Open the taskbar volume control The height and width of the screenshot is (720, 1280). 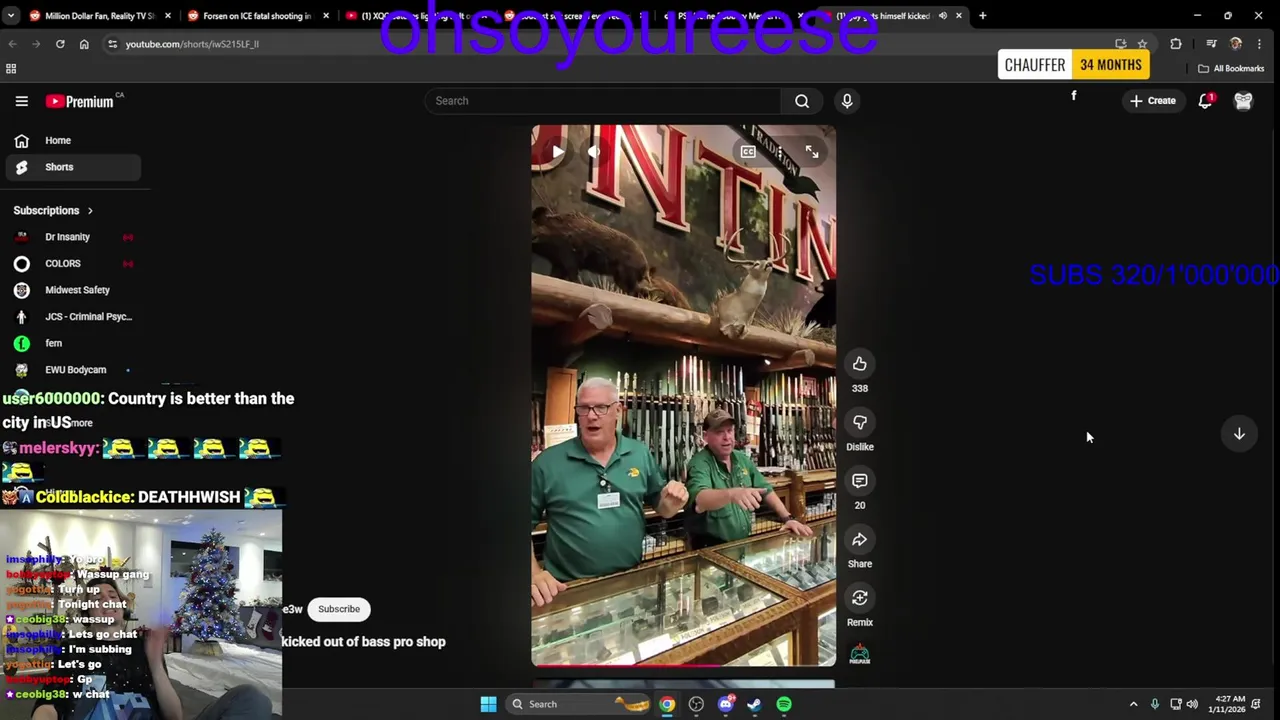point(1192,704)
